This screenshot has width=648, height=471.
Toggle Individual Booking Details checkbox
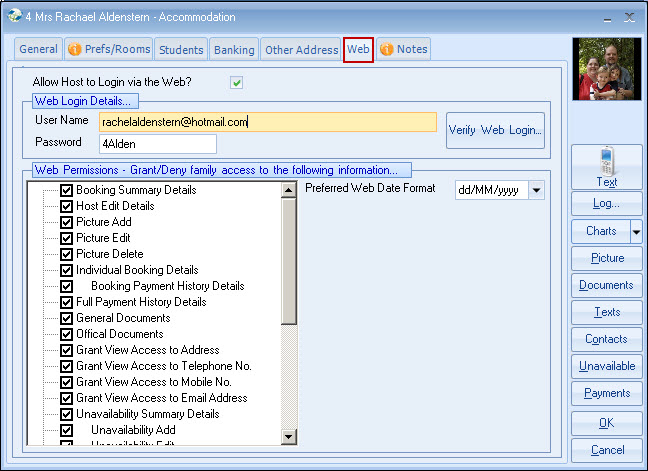tap(67, 270)
